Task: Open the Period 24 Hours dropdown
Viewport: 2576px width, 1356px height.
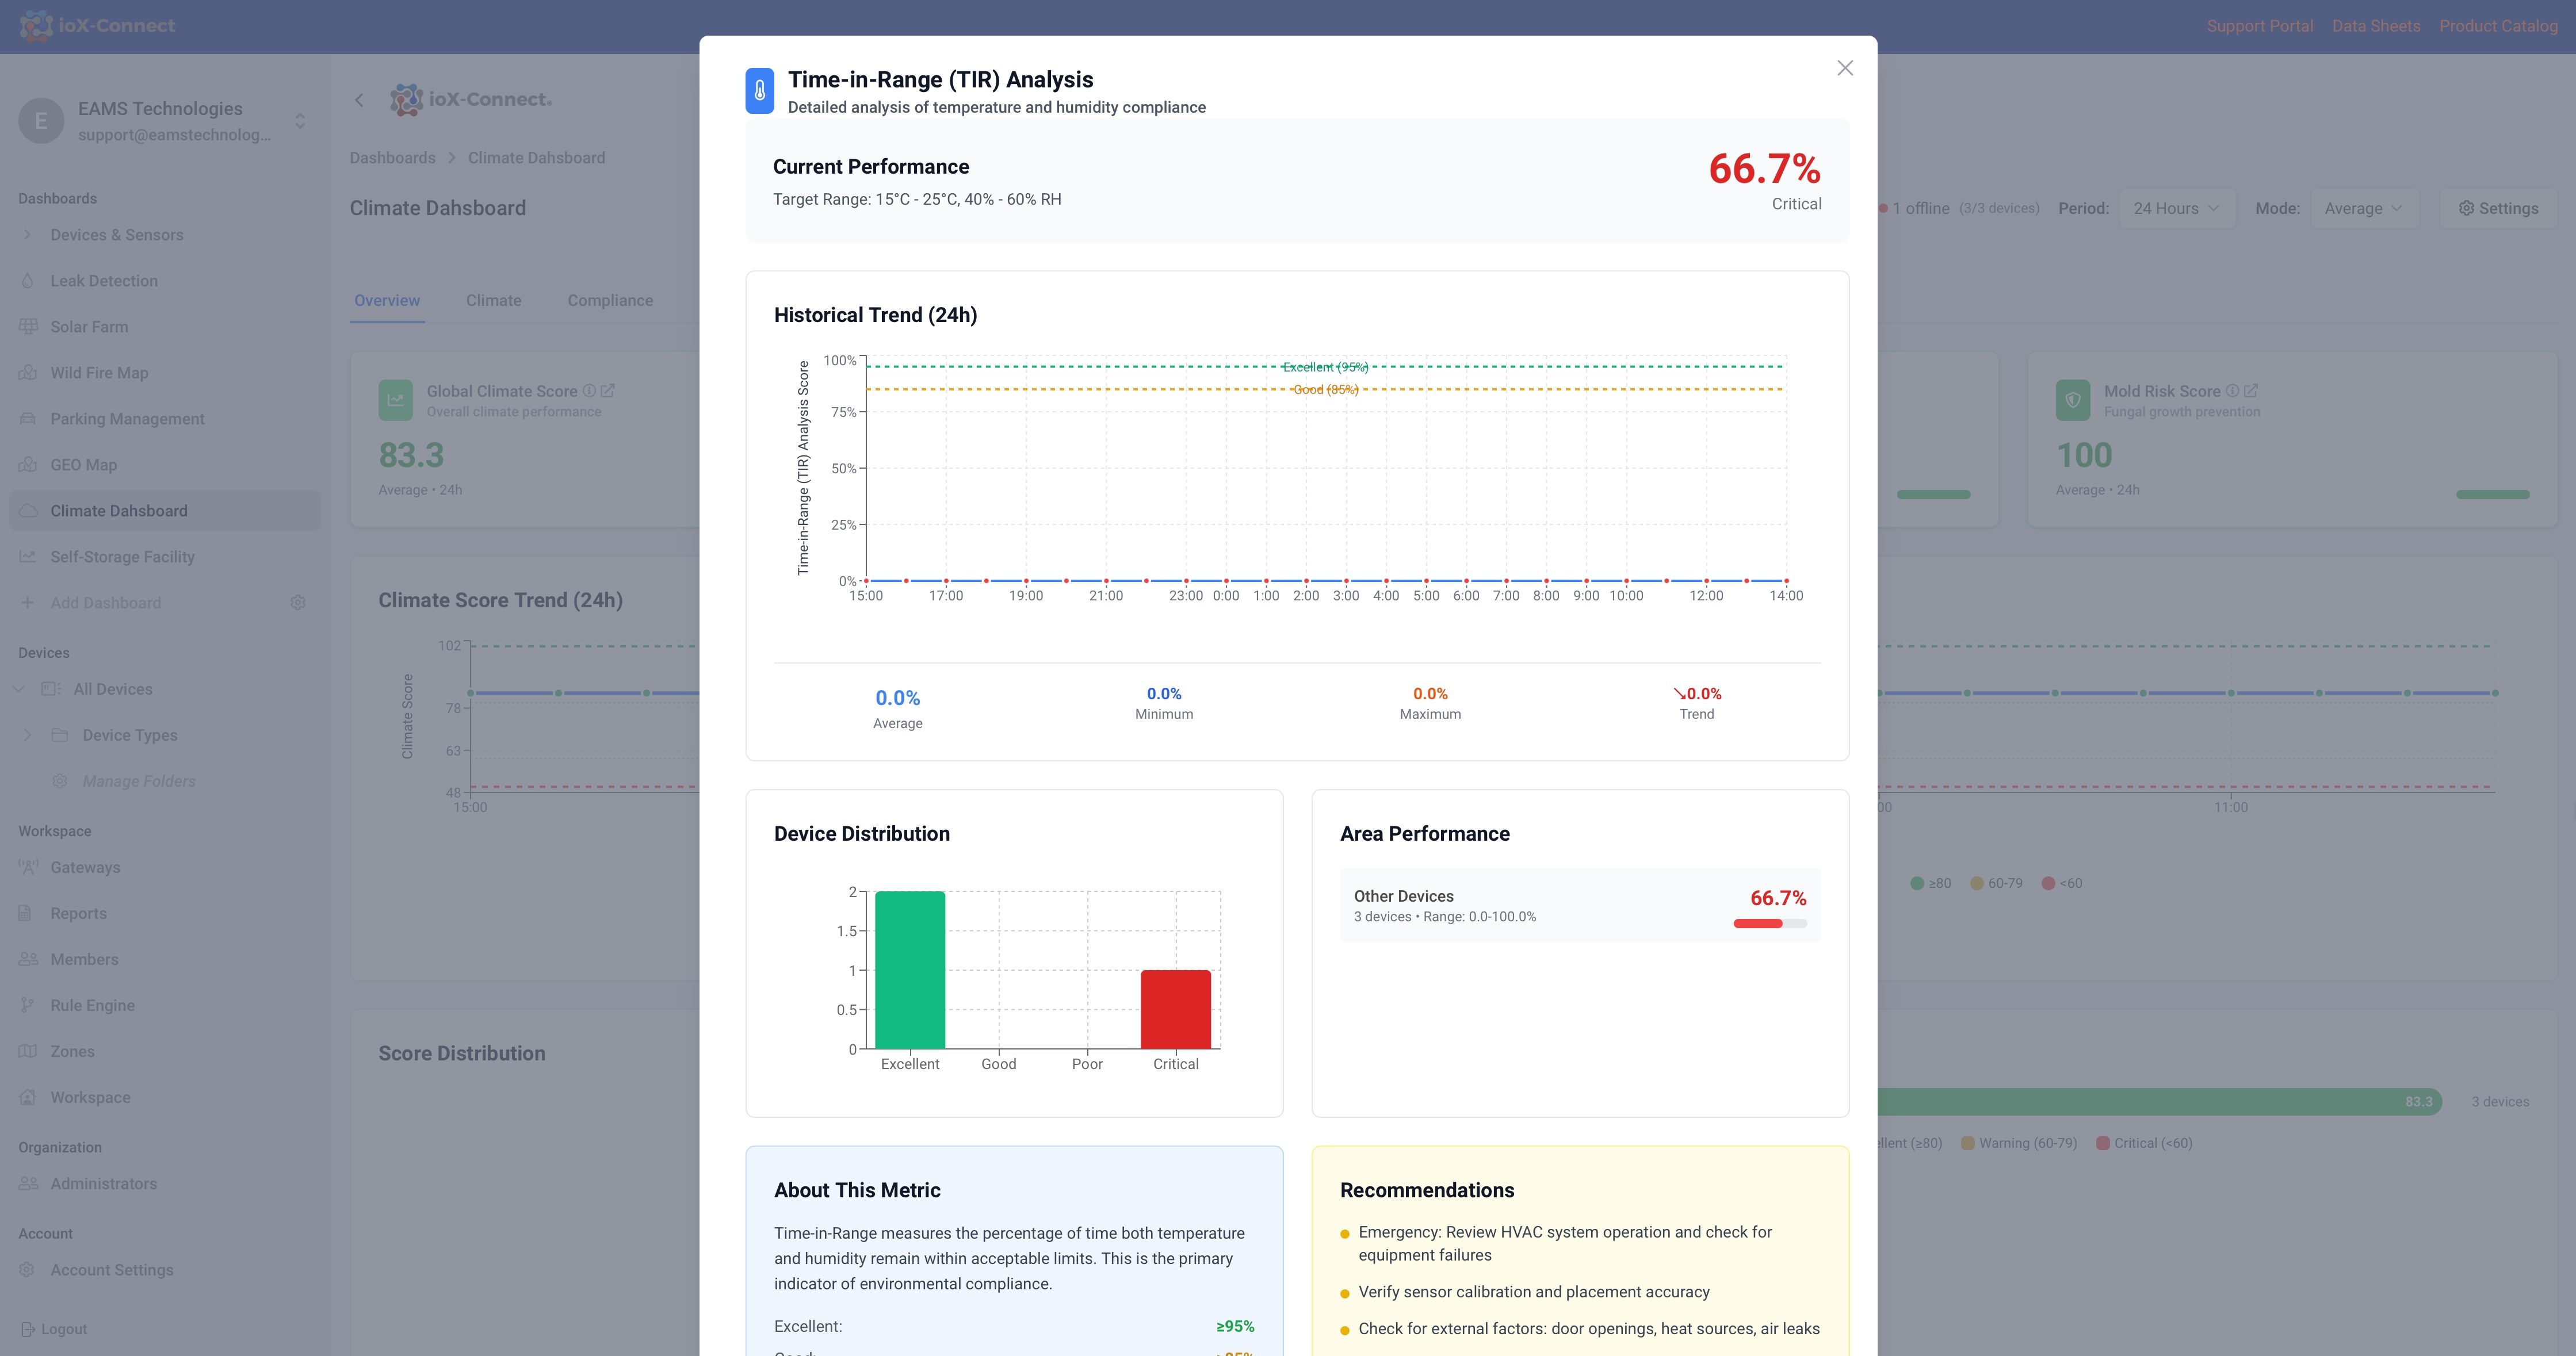Action: 2176,208
